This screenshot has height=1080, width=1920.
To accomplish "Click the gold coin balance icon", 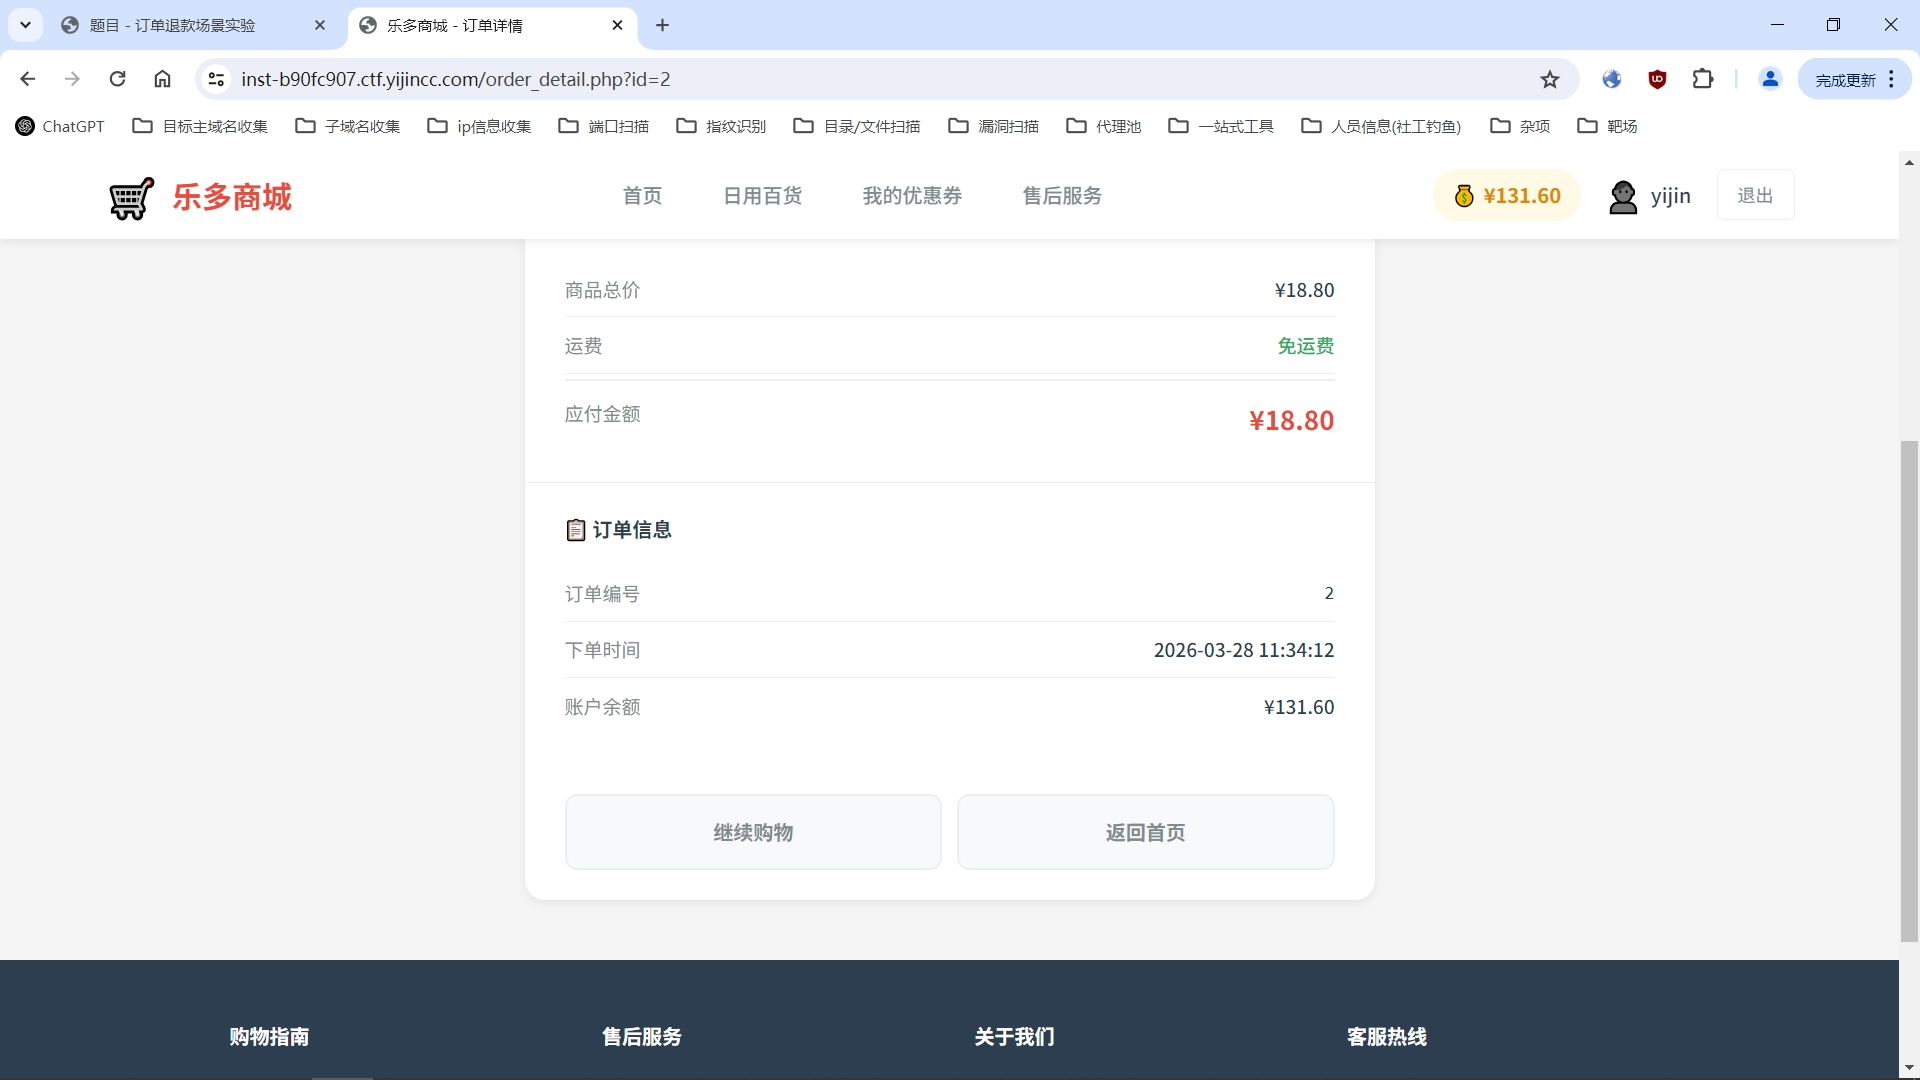I will pyautogui.click(x=1464, y=196).
